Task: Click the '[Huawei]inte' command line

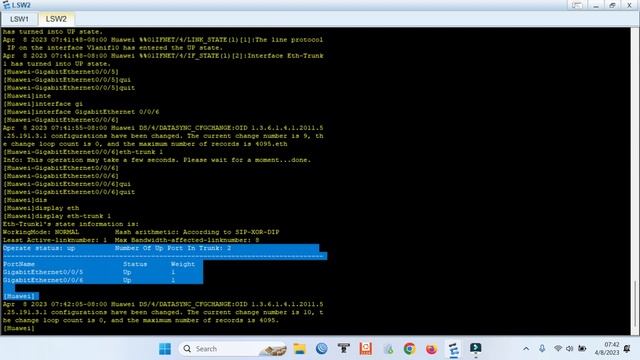Action: click(x=27, y=96)
